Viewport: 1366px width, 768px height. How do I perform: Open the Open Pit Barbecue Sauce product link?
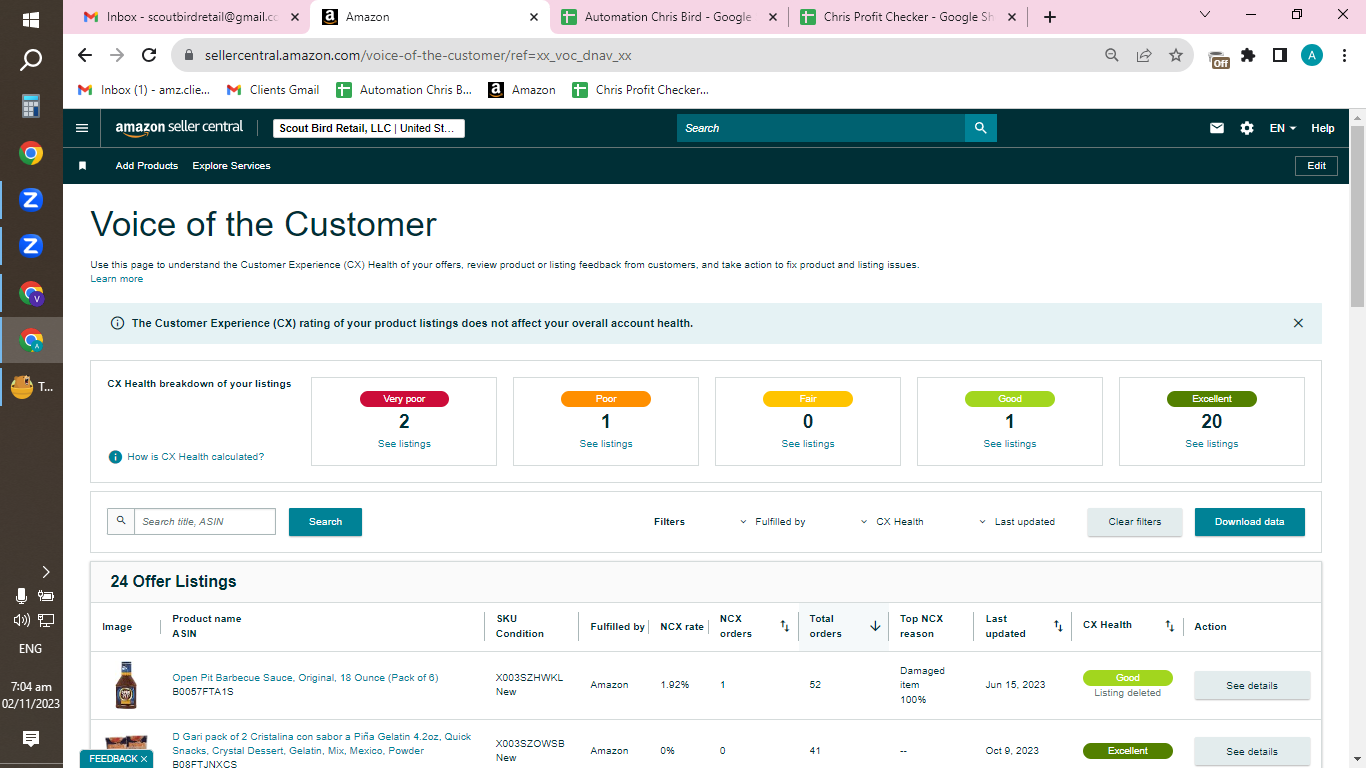pyautogui.click(x=305, y=678)
